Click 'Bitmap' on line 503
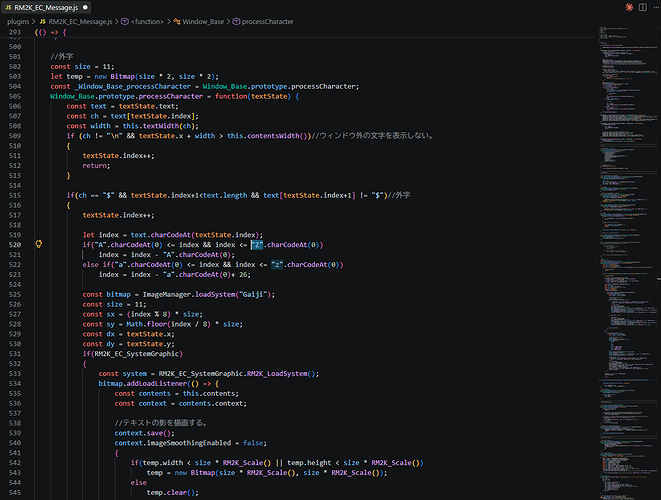 [122, 76]
